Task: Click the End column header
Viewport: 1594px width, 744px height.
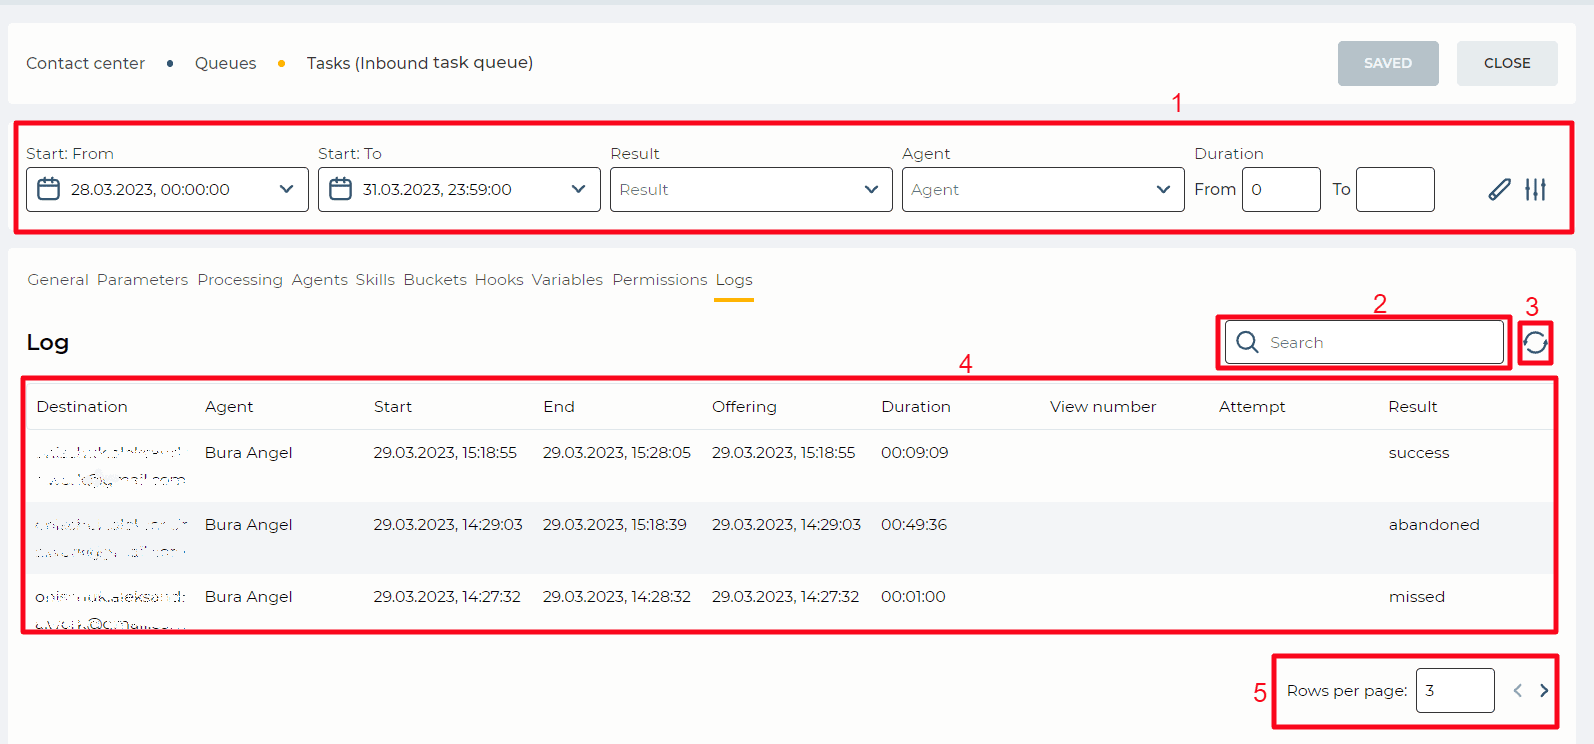Action: (559, 407)
